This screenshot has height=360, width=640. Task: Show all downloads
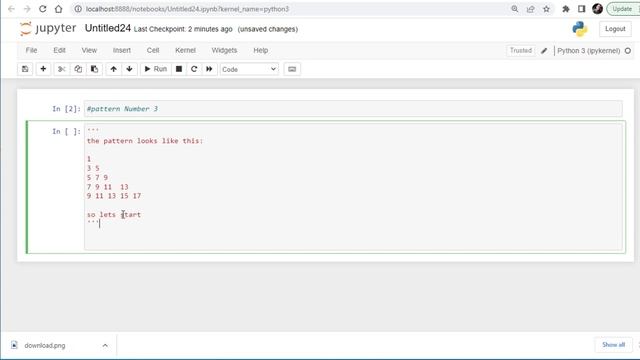pos(613,345)
